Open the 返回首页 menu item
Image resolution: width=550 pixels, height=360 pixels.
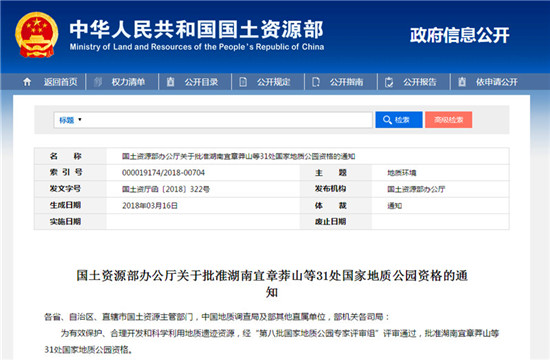60,82
